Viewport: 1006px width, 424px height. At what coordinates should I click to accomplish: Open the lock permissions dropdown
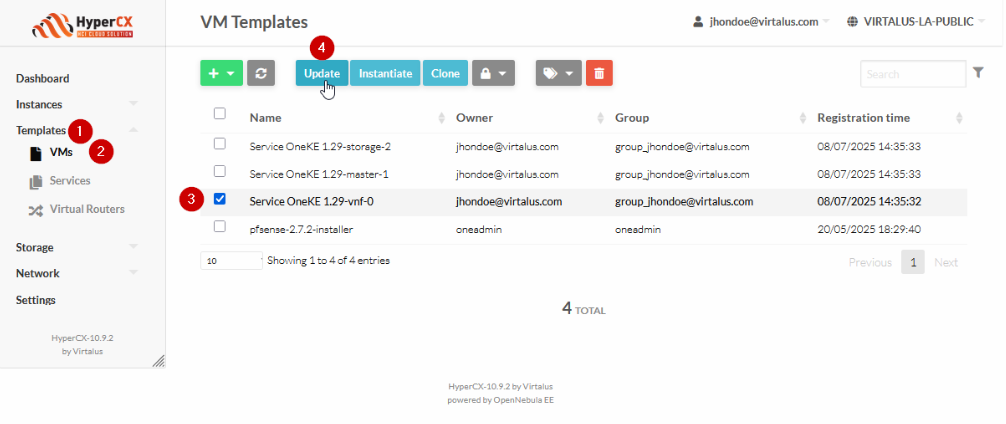493,73
